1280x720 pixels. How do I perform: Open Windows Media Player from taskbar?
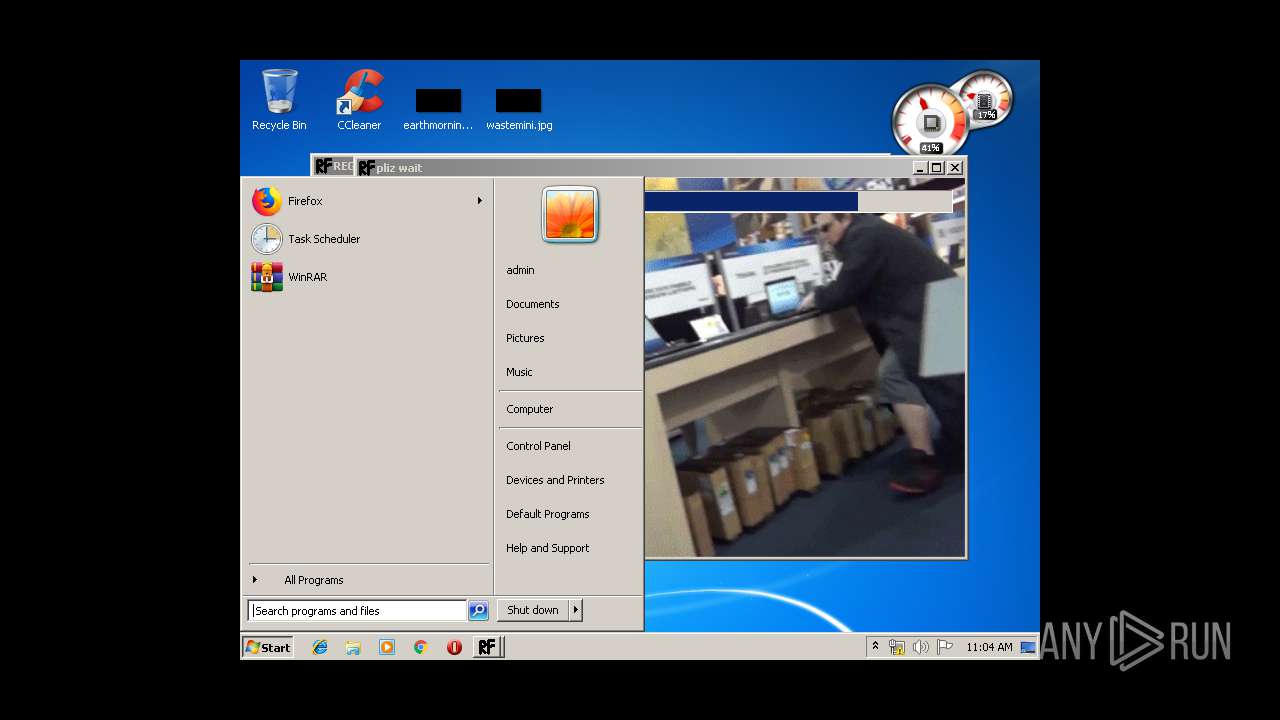coord(387,647)
